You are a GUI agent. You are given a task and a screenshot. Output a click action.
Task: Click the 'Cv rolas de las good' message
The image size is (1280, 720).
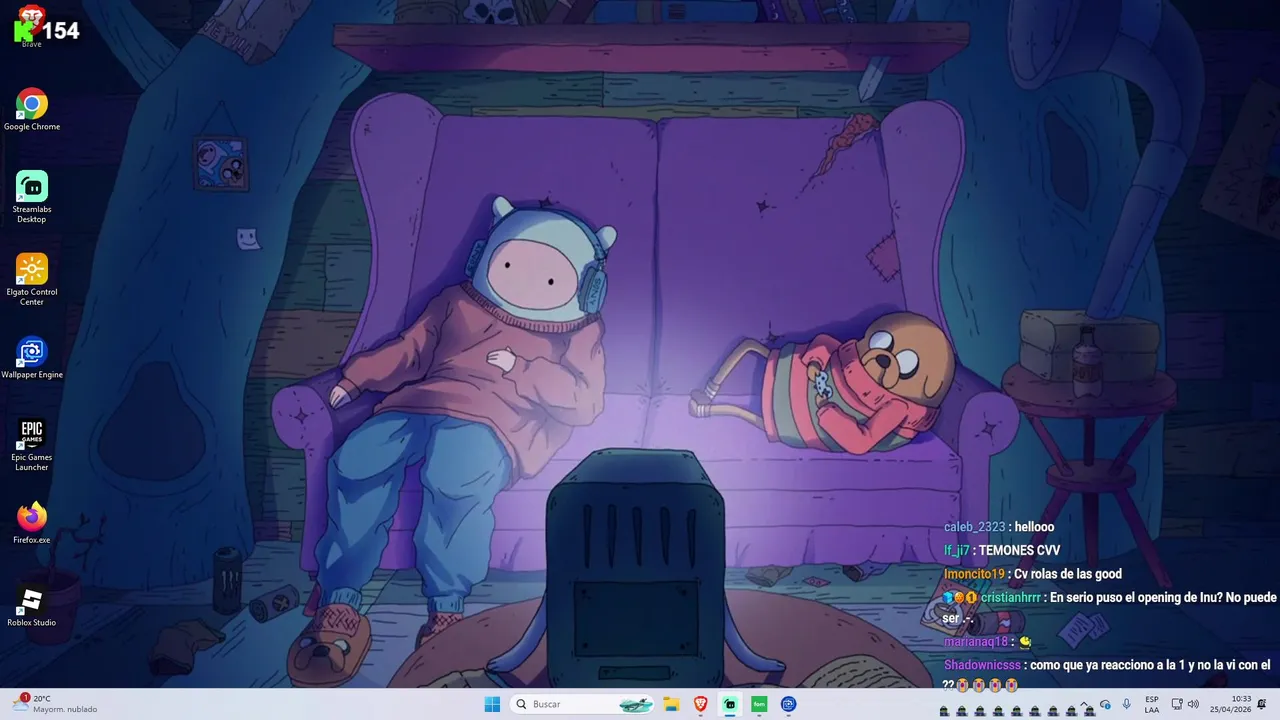coord(1068,574)
